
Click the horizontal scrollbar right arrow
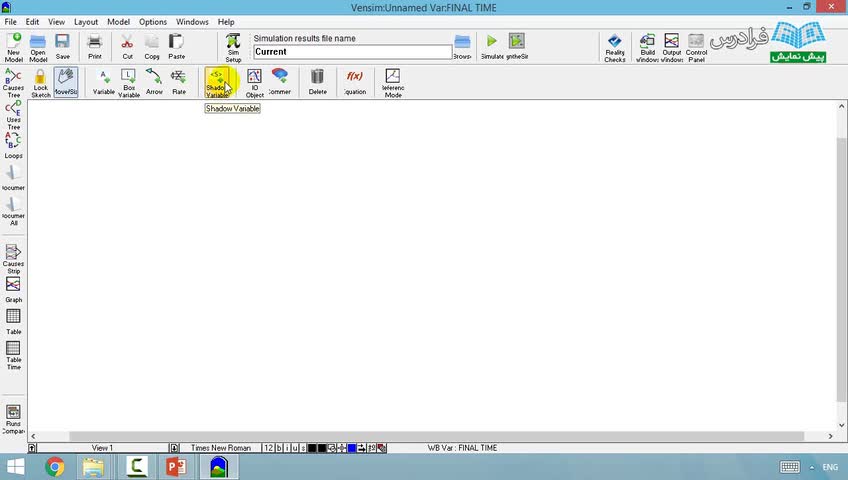coord(831,436)
